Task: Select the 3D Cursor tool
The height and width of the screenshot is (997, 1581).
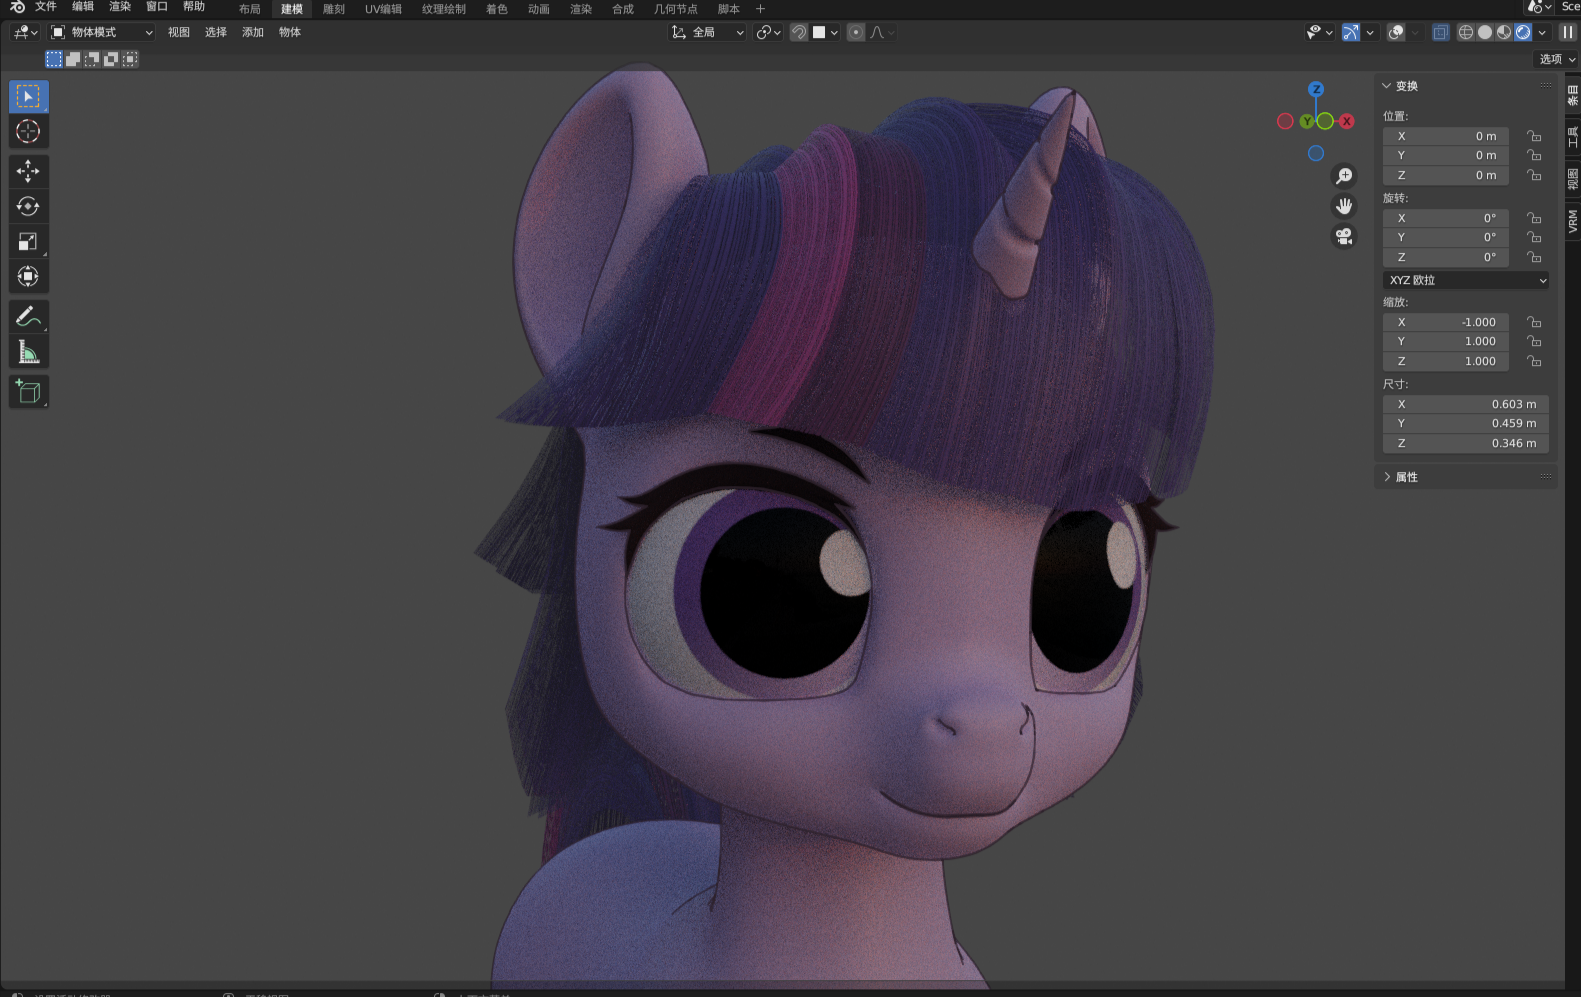Action: [28, 131]
